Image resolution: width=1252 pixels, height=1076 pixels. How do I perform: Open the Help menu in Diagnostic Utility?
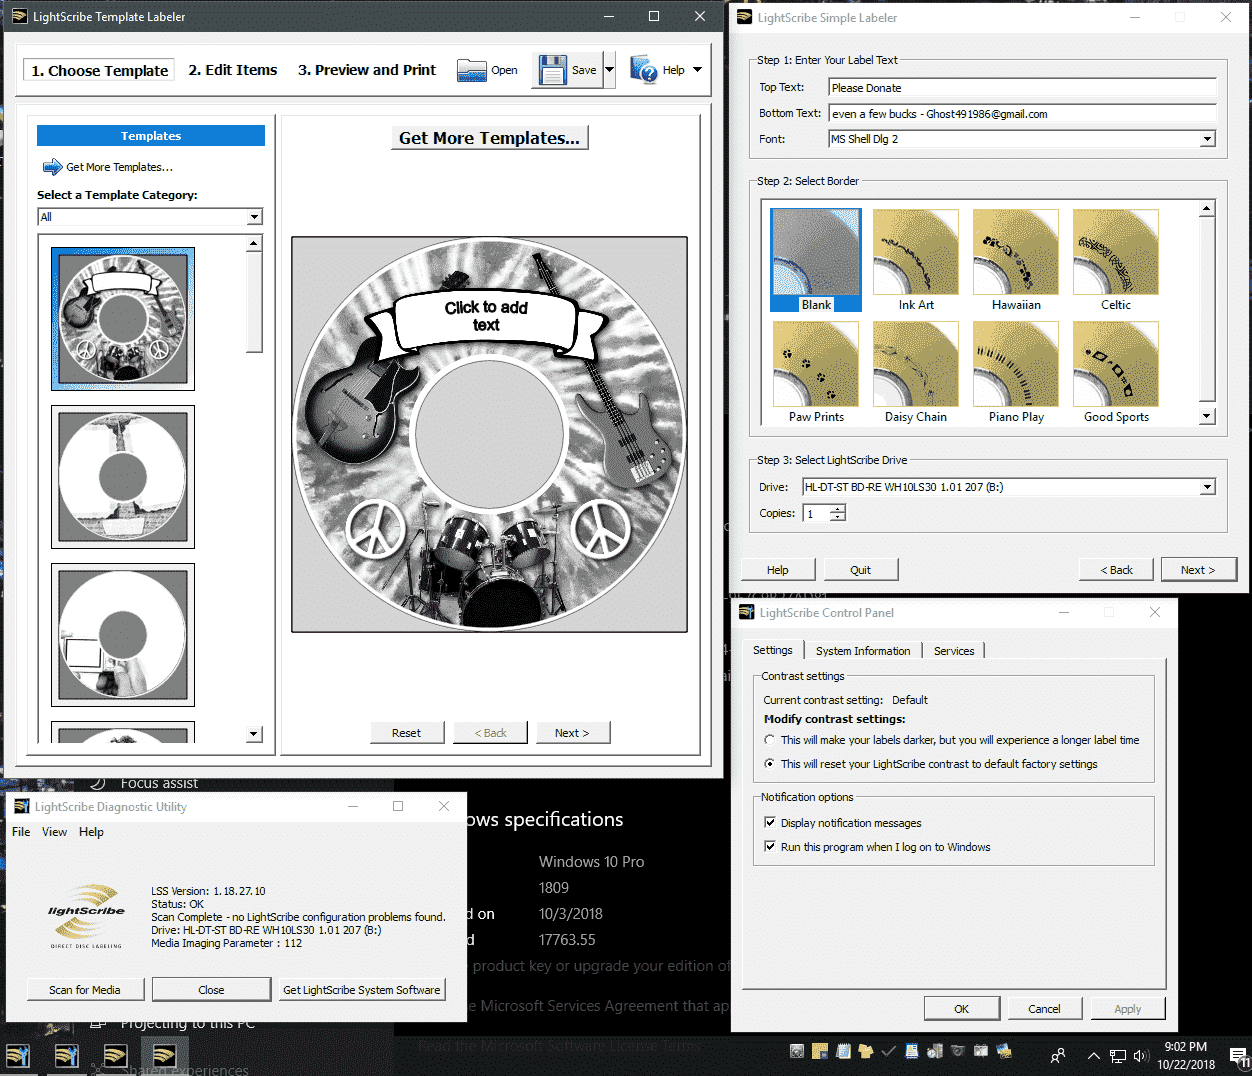coord(91,832)
